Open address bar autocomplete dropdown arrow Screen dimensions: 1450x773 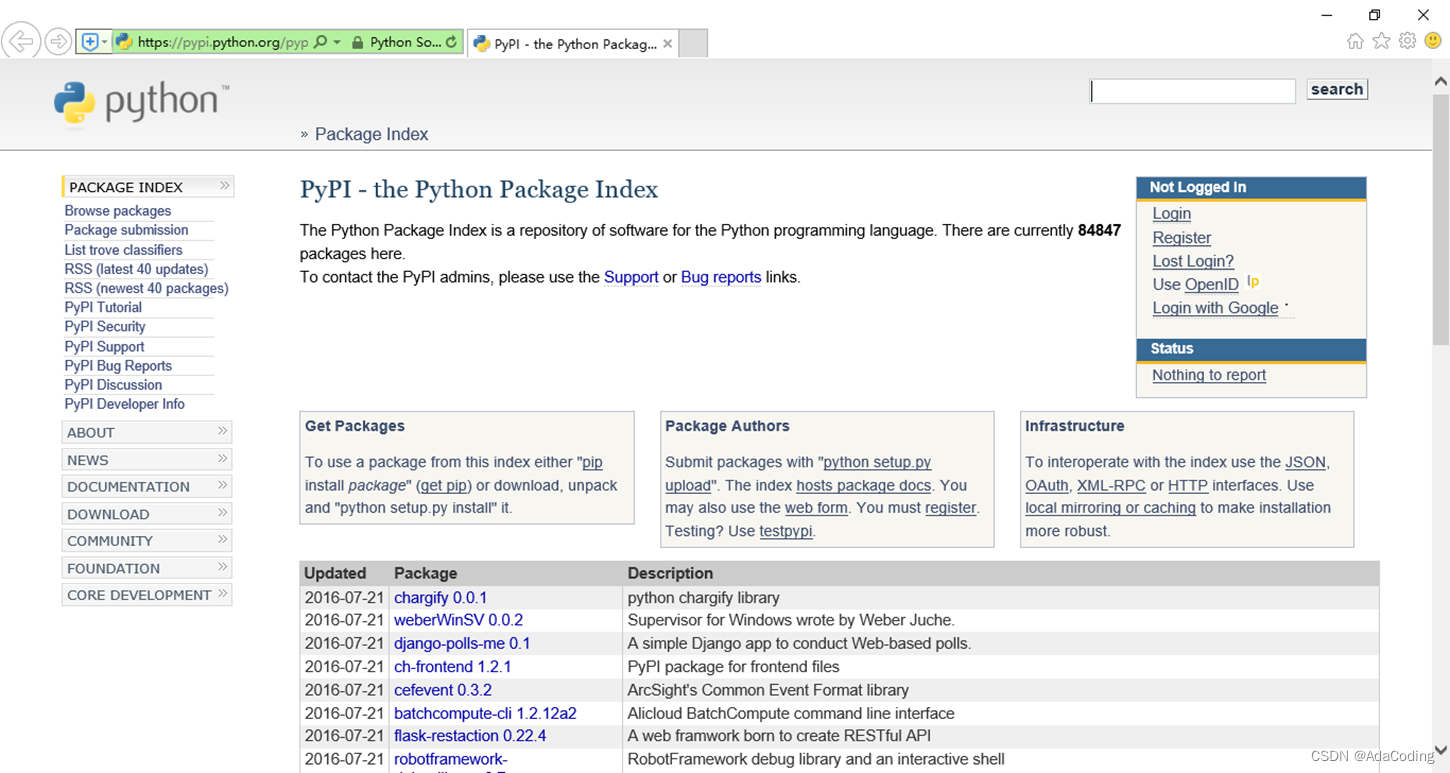[337, 42]
